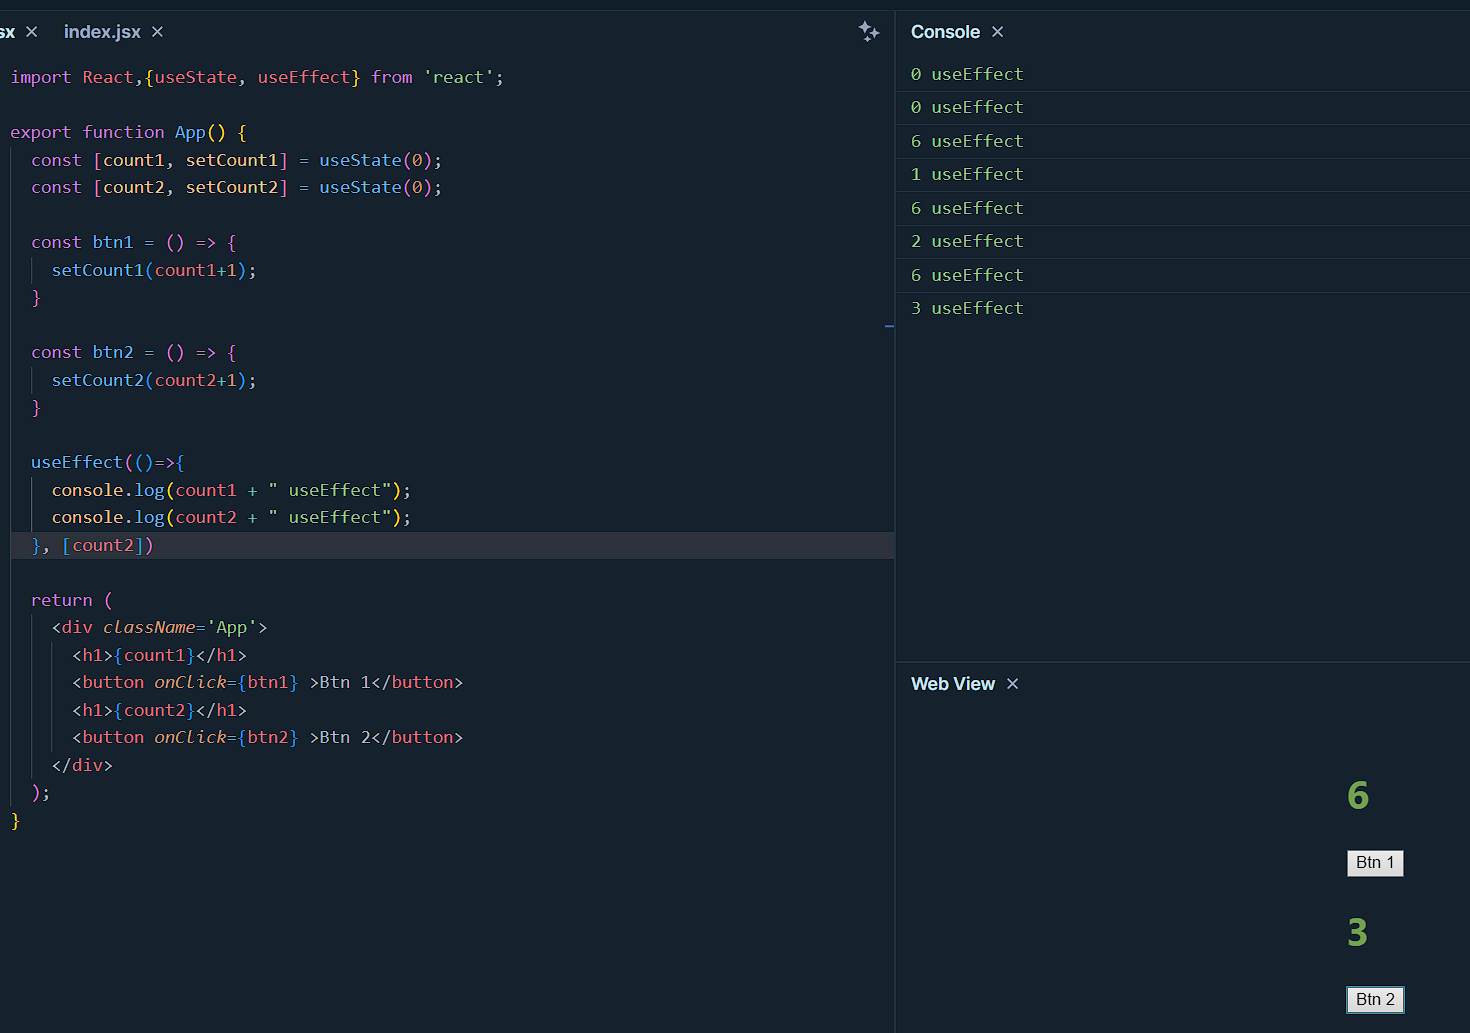Select the "3 useEffect" console log entry
This screenshot has height=1033, width=1470.
[967, 309]
